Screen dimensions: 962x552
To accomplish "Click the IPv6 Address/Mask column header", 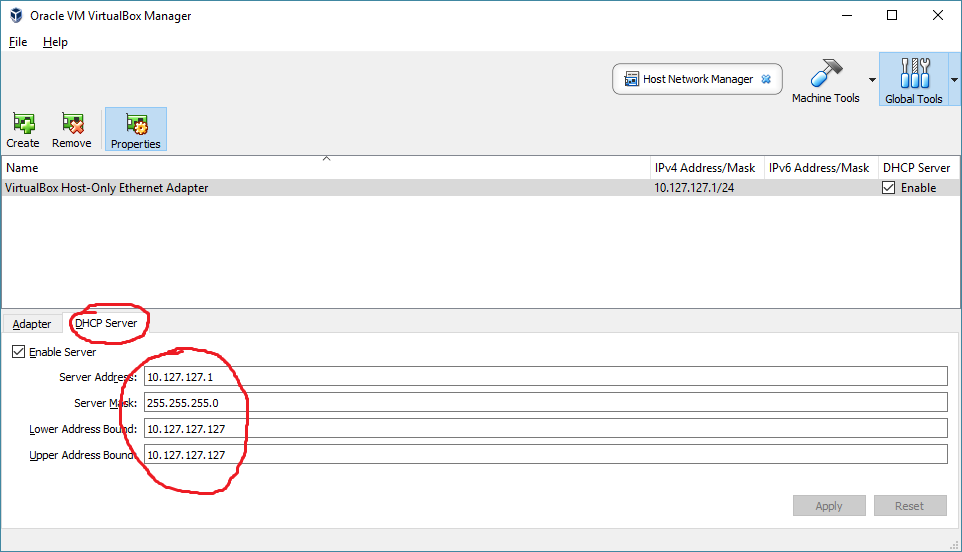I will coord(821,167).
